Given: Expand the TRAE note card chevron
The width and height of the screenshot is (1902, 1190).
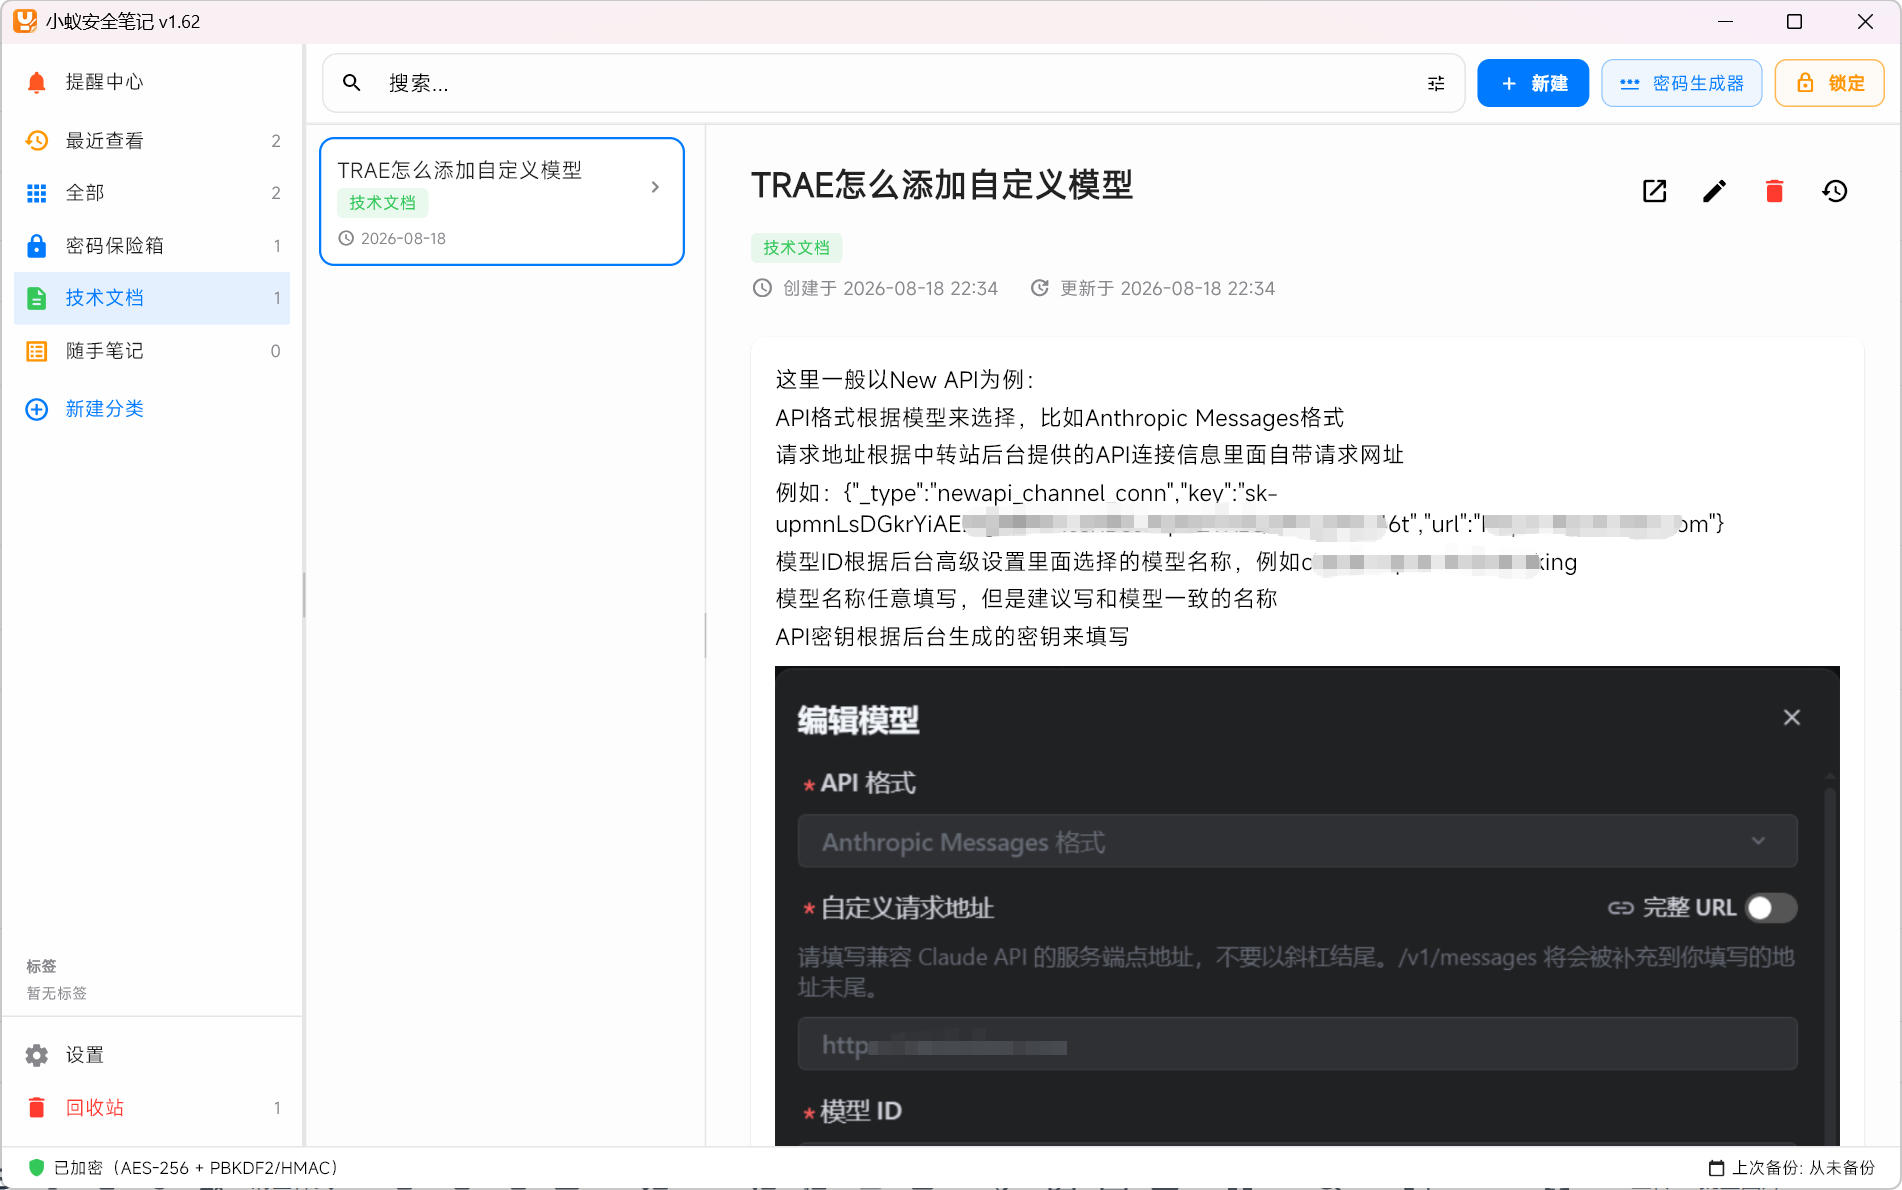Looking at the screenshot, I should tap(655, 187).
